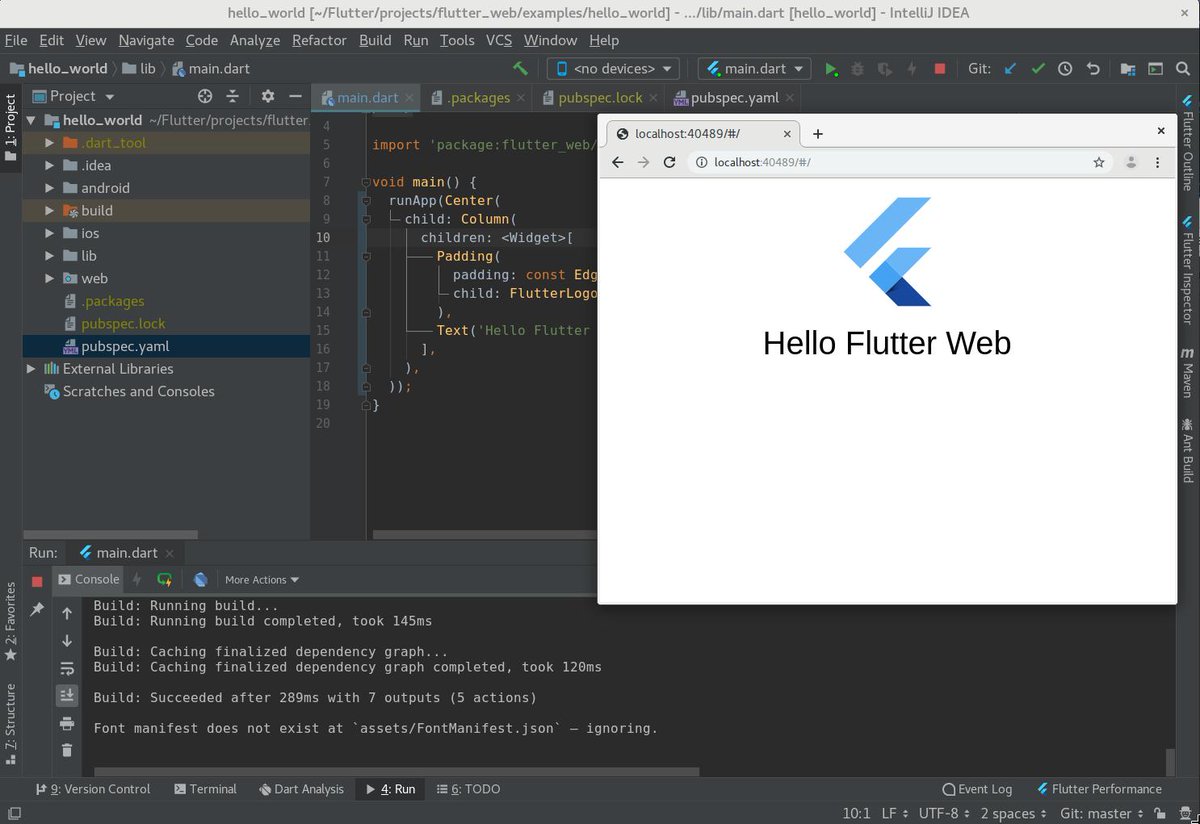Click the Debug bug icon in toolbar
Image resolution: width=1200 pixels, height=824 pixels.
click(x=857, y=69)
